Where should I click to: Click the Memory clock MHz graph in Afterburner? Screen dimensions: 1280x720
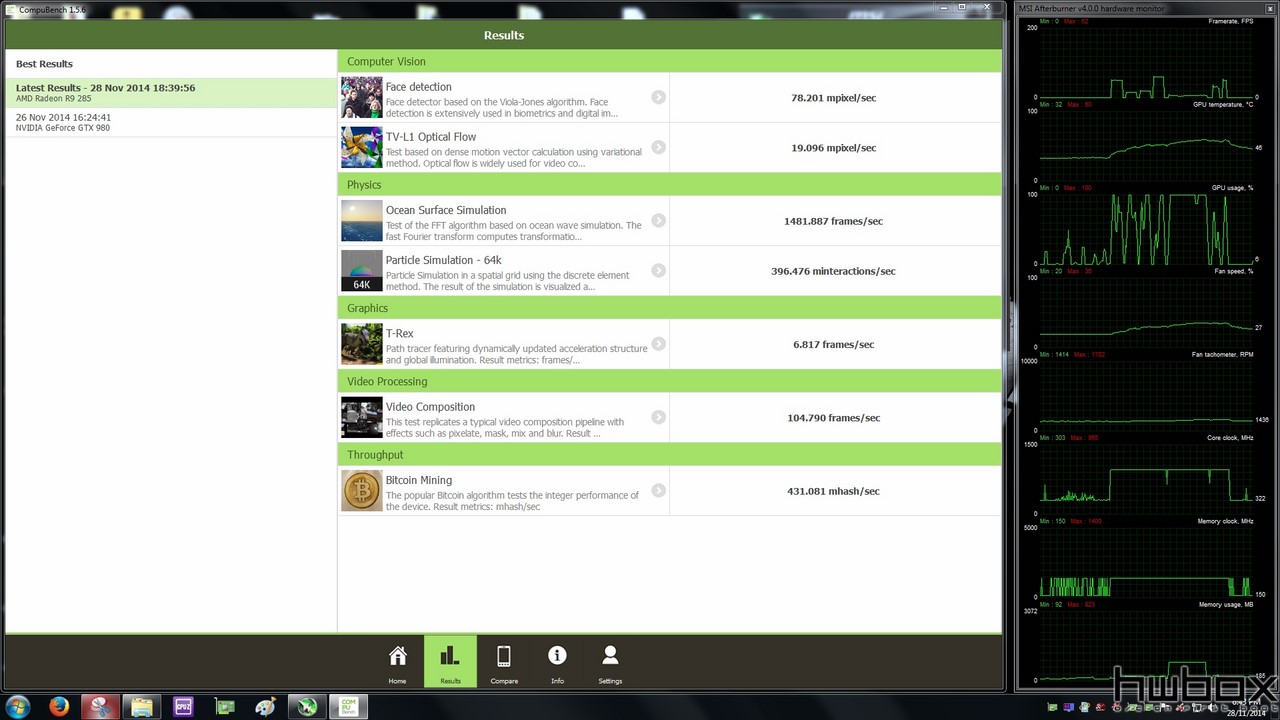(1147, 561)
